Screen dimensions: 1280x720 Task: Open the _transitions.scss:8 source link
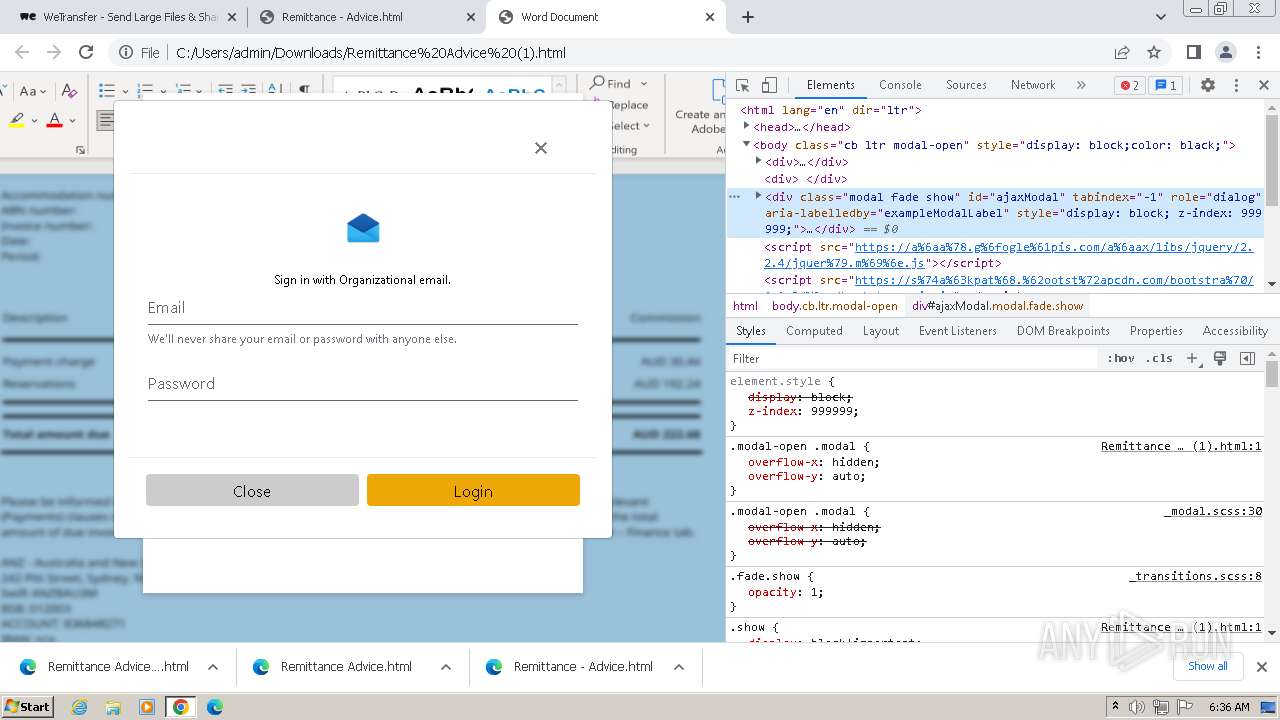[x=1195, y=576]
